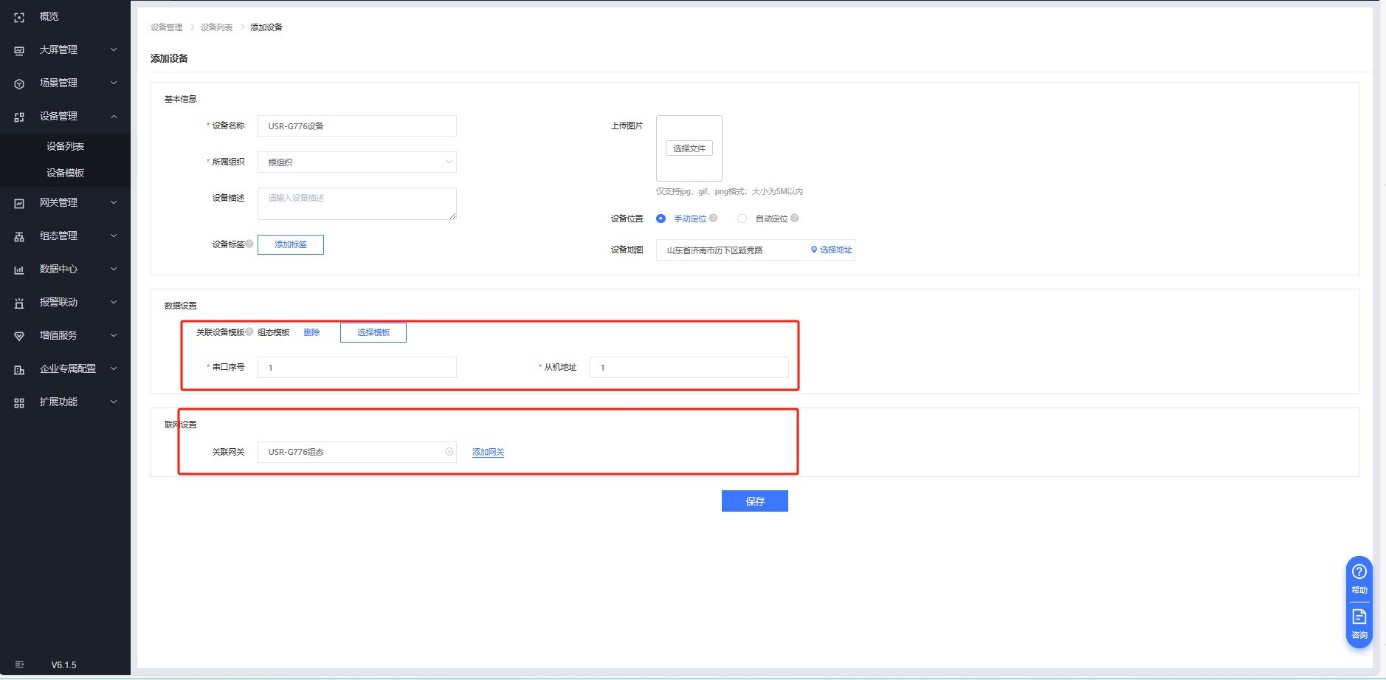Select the 自动定位 radio button
This screenshot has height=680, width=1386.
[x=742, y=218]
